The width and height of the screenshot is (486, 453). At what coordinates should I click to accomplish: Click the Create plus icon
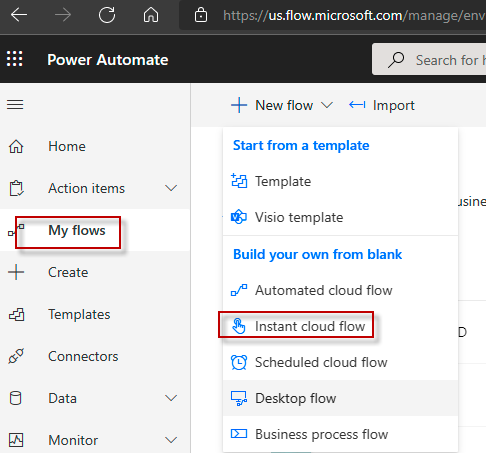(16, 272)
